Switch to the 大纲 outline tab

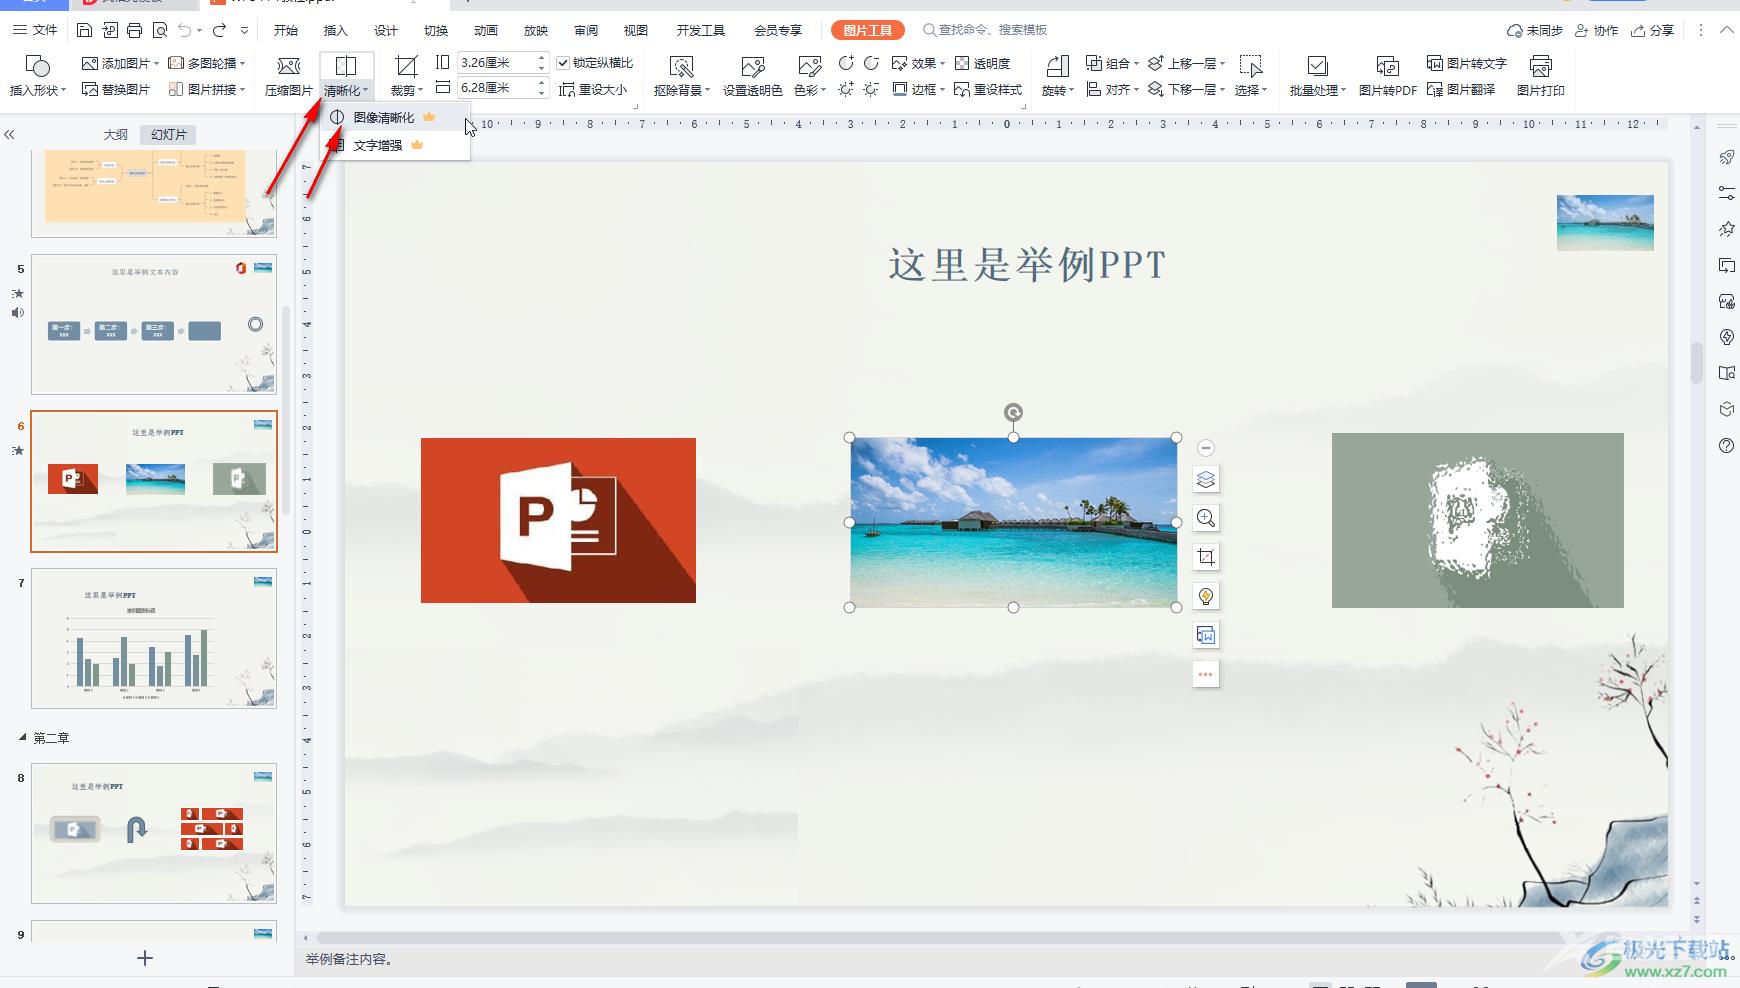point(116,134)
